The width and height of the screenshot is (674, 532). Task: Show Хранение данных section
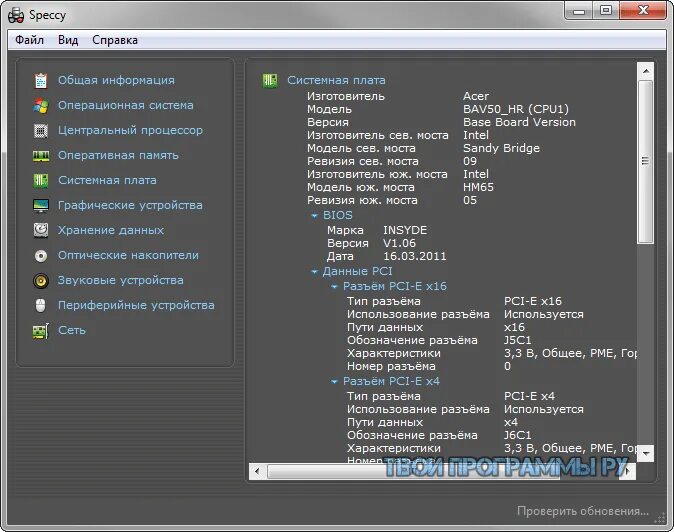point(111,230)
